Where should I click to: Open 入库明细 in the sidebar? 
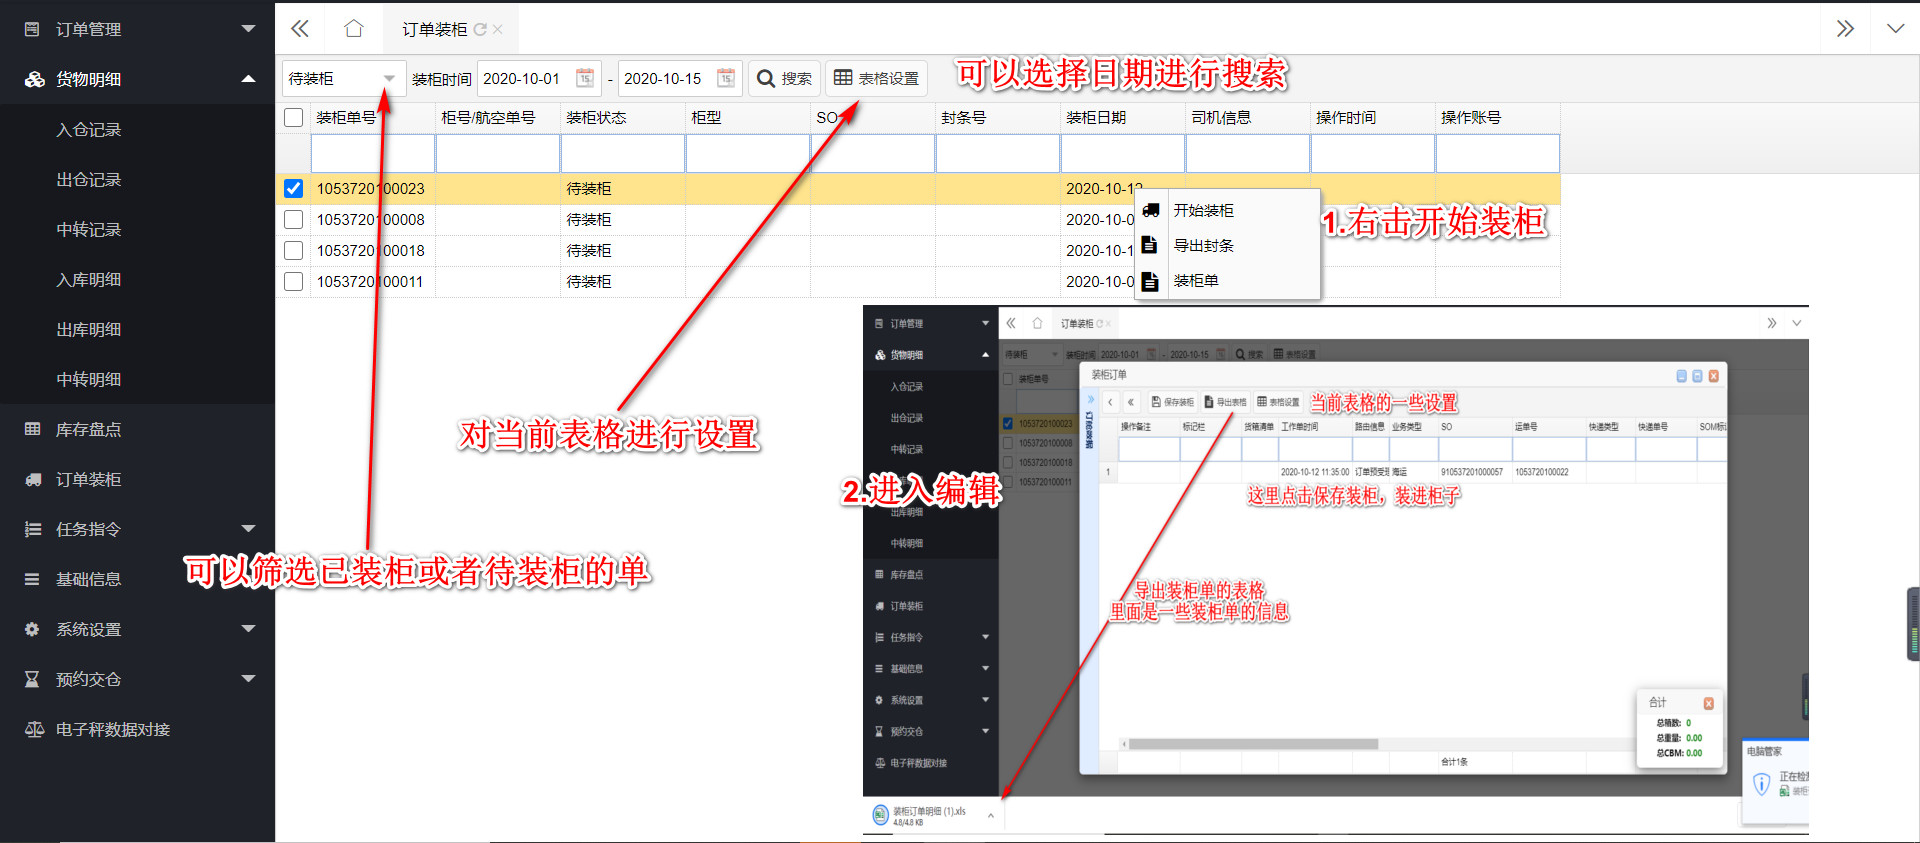click(89, 279)
